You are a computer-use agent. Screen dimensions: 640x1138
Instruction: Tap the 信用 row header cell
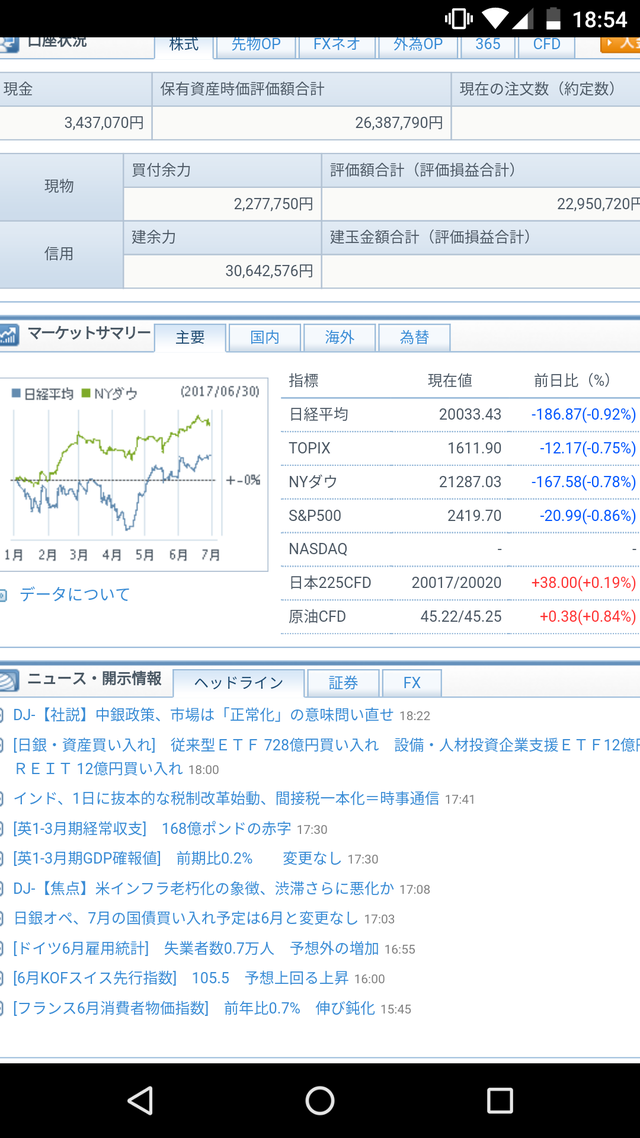click(x=60, y=254)
